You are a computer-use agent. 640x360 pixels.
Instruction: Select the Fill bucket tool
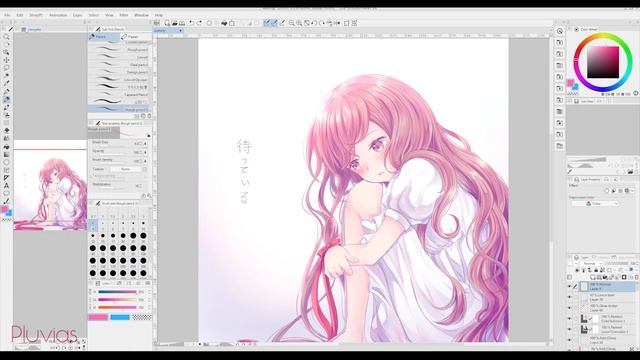[x=6, y=147]
